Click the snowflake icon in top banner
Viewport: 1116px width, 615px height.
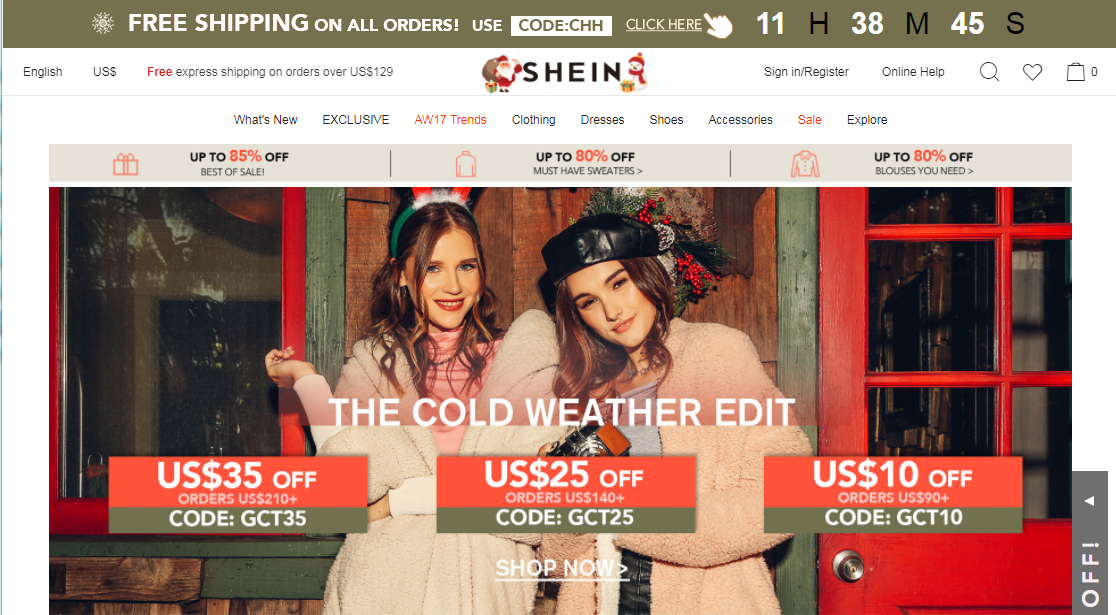point(103,23)
